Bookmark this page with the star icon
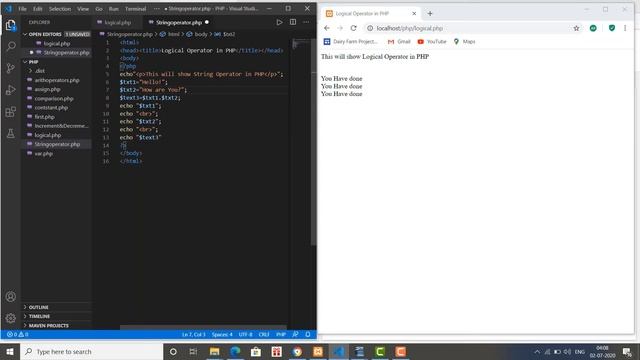This screenshot has height=360, width=640. coord(576,28)
